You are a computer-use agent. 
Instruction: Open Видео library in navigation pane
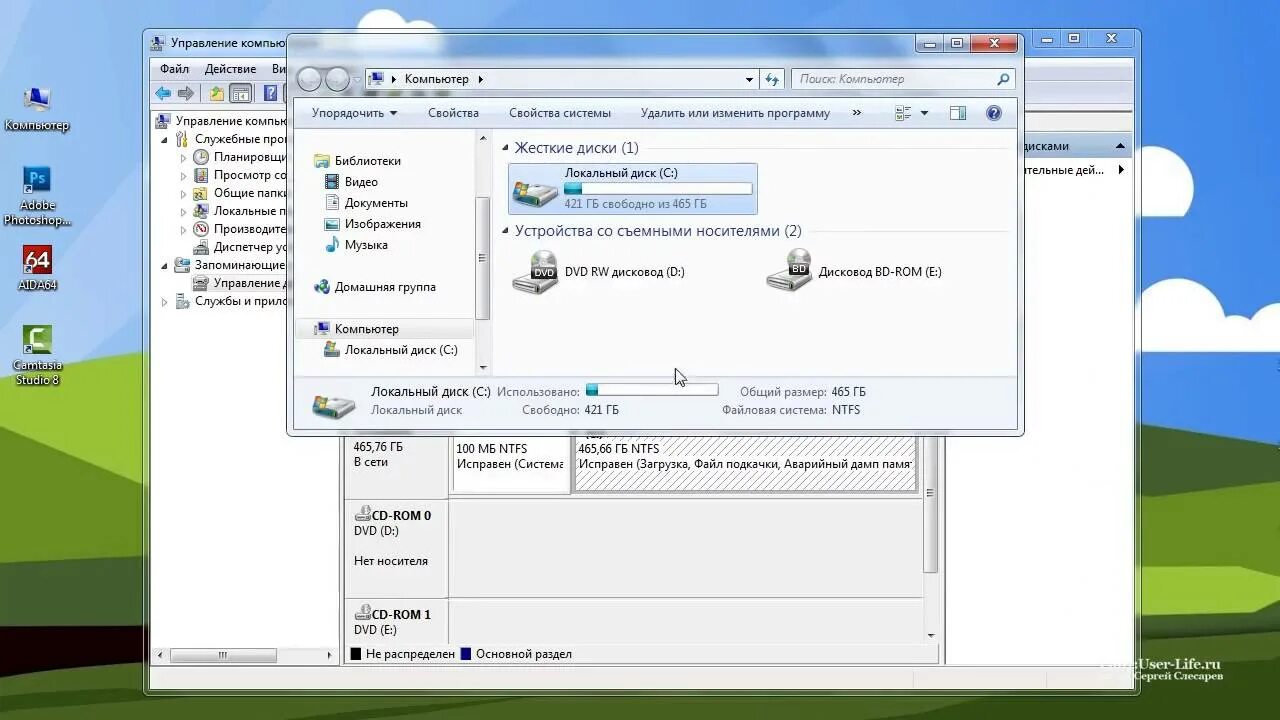tap(361, 182)
